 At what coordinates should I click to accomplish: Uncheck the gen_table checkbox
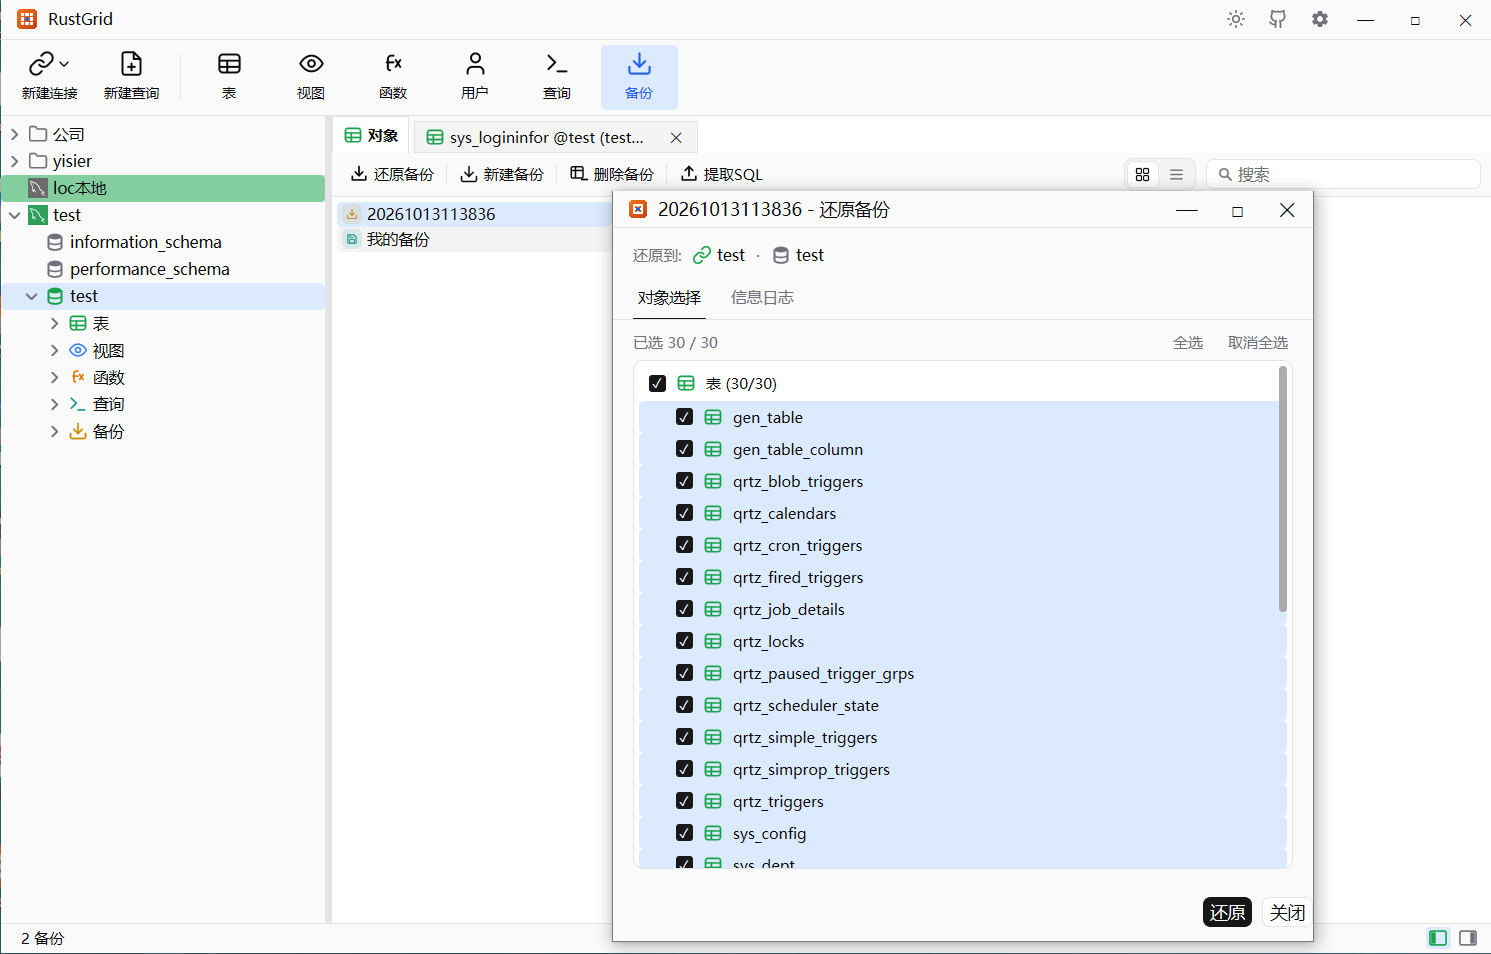click(x=684, y=417)
